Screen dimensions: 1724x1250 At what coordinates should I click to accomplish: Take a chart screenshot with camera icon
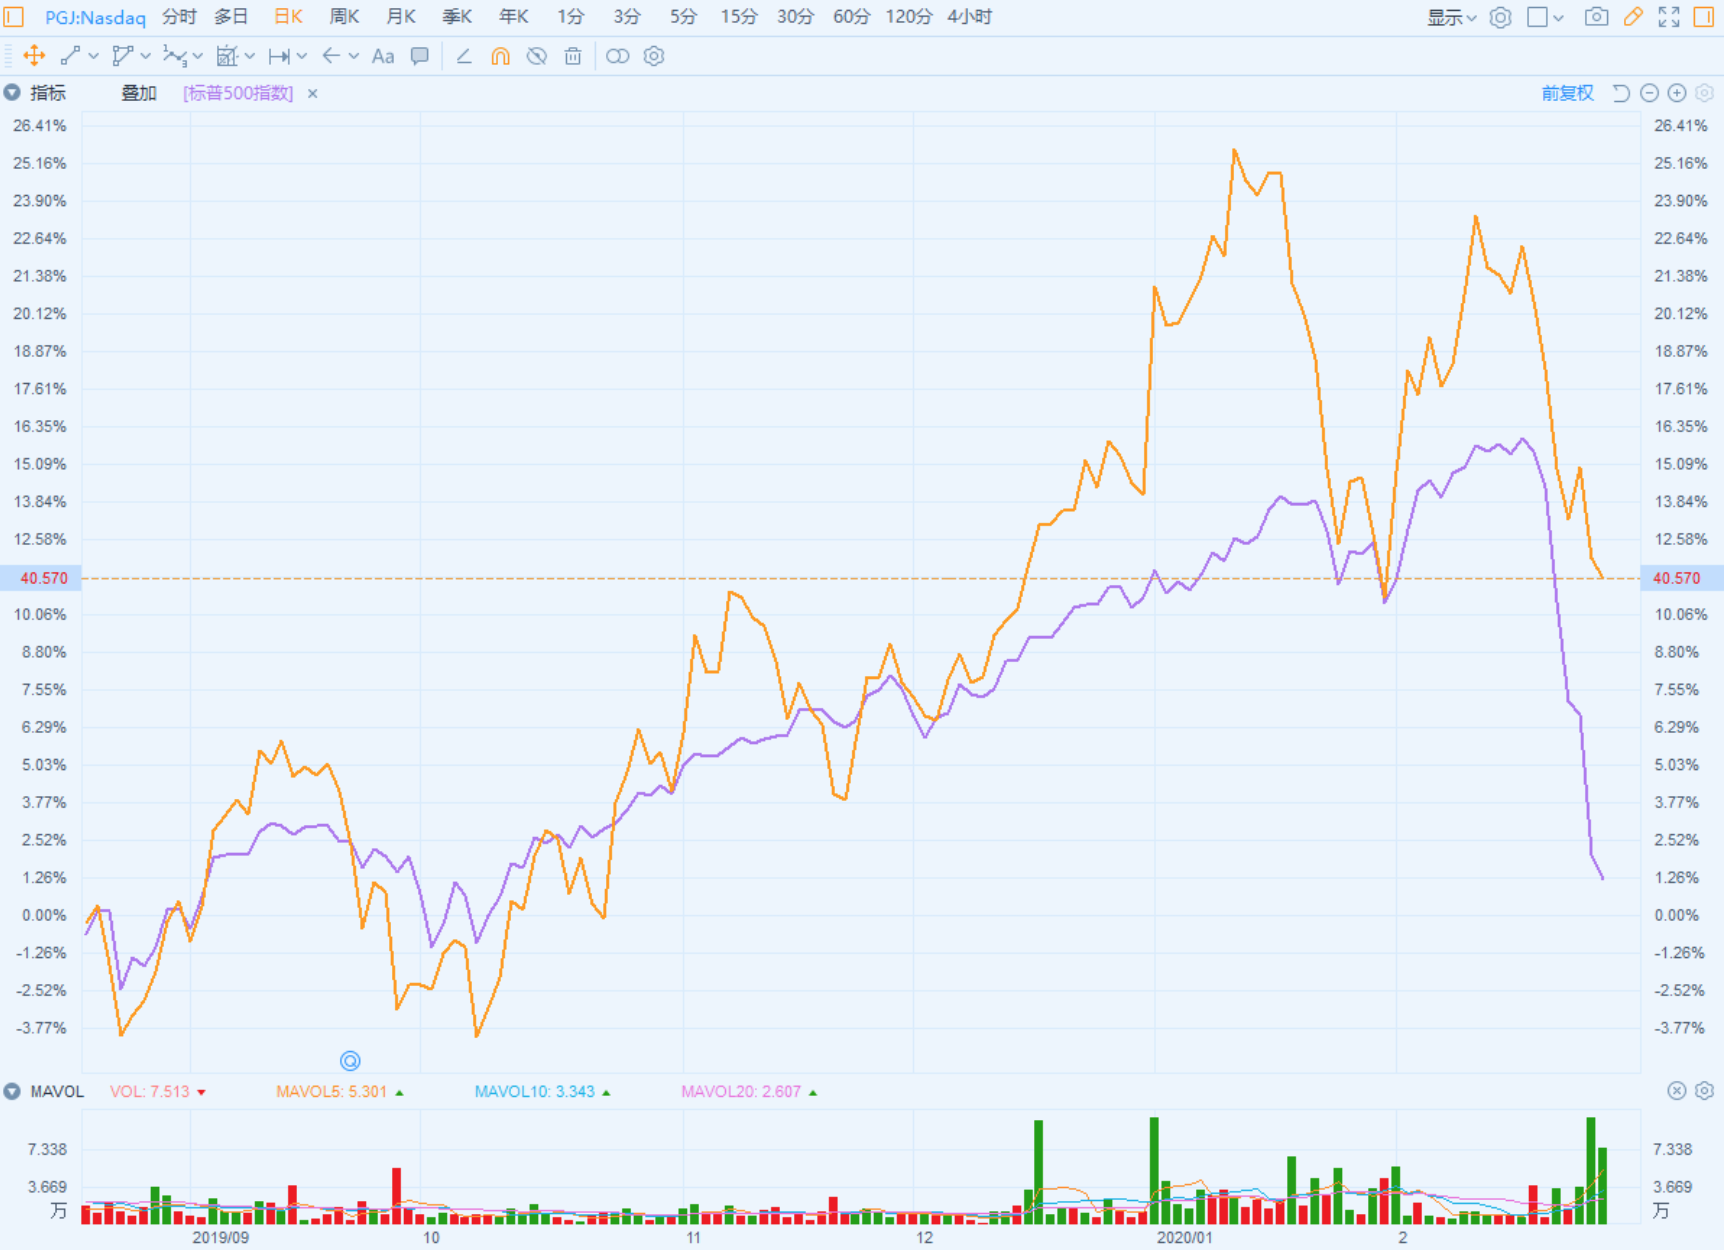(1596, 17)
